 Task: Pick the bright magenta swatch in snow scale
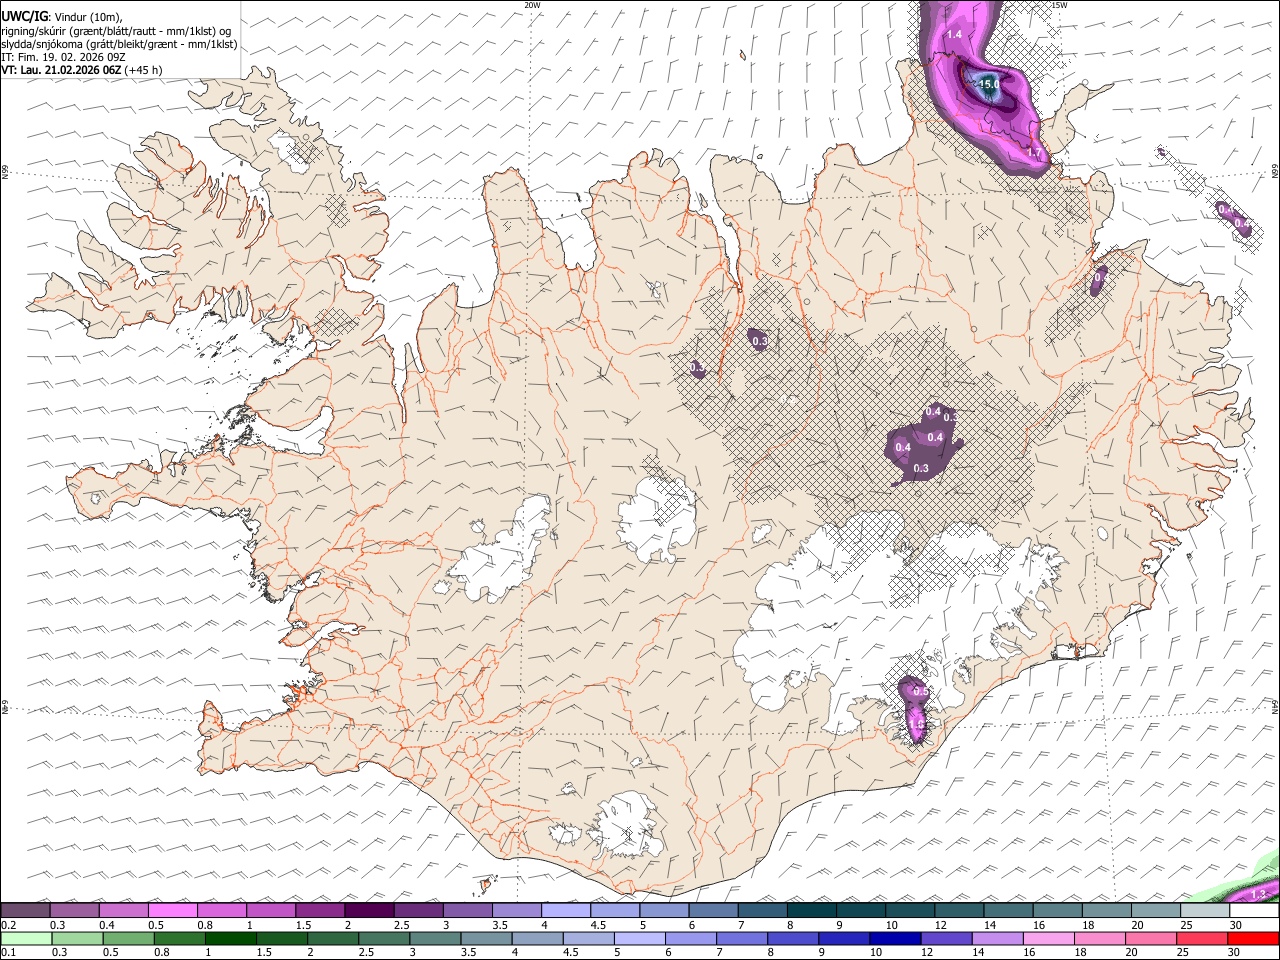(x=172, y=910)
